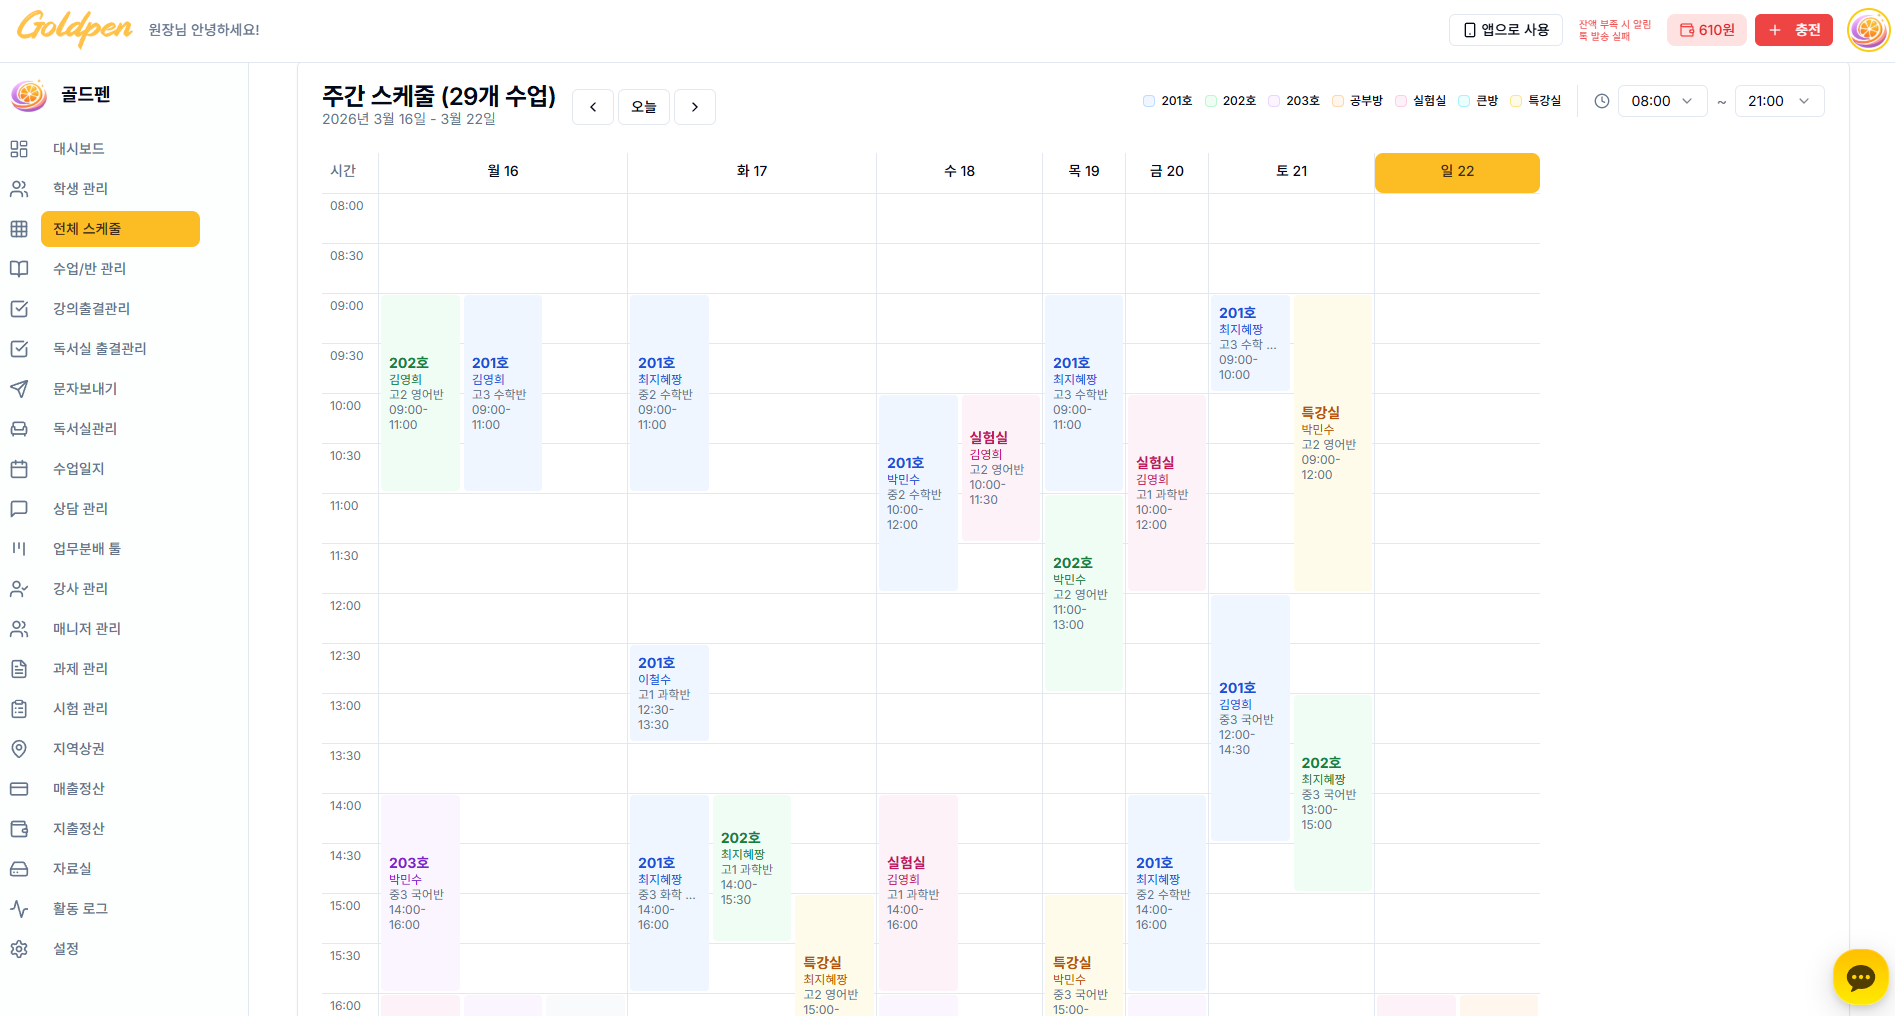Viewport: 1895px width, 1016px height.
Task: Select the 수업일지 sidebar menu item
Action: 20,468
